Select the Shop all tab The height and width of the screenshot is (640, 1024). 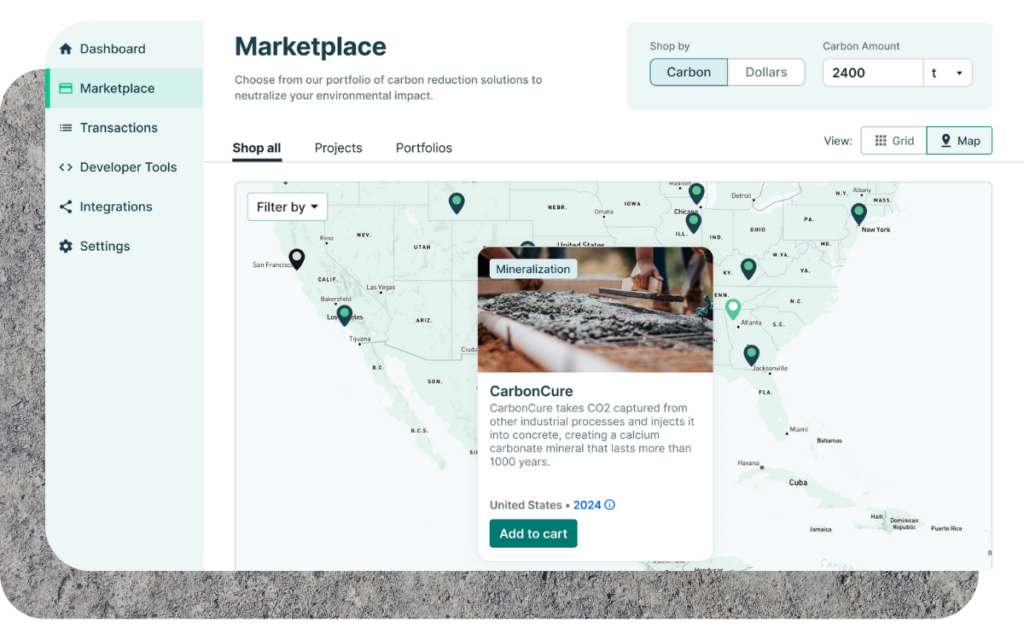pyautogui.click(x=257, y=148)
